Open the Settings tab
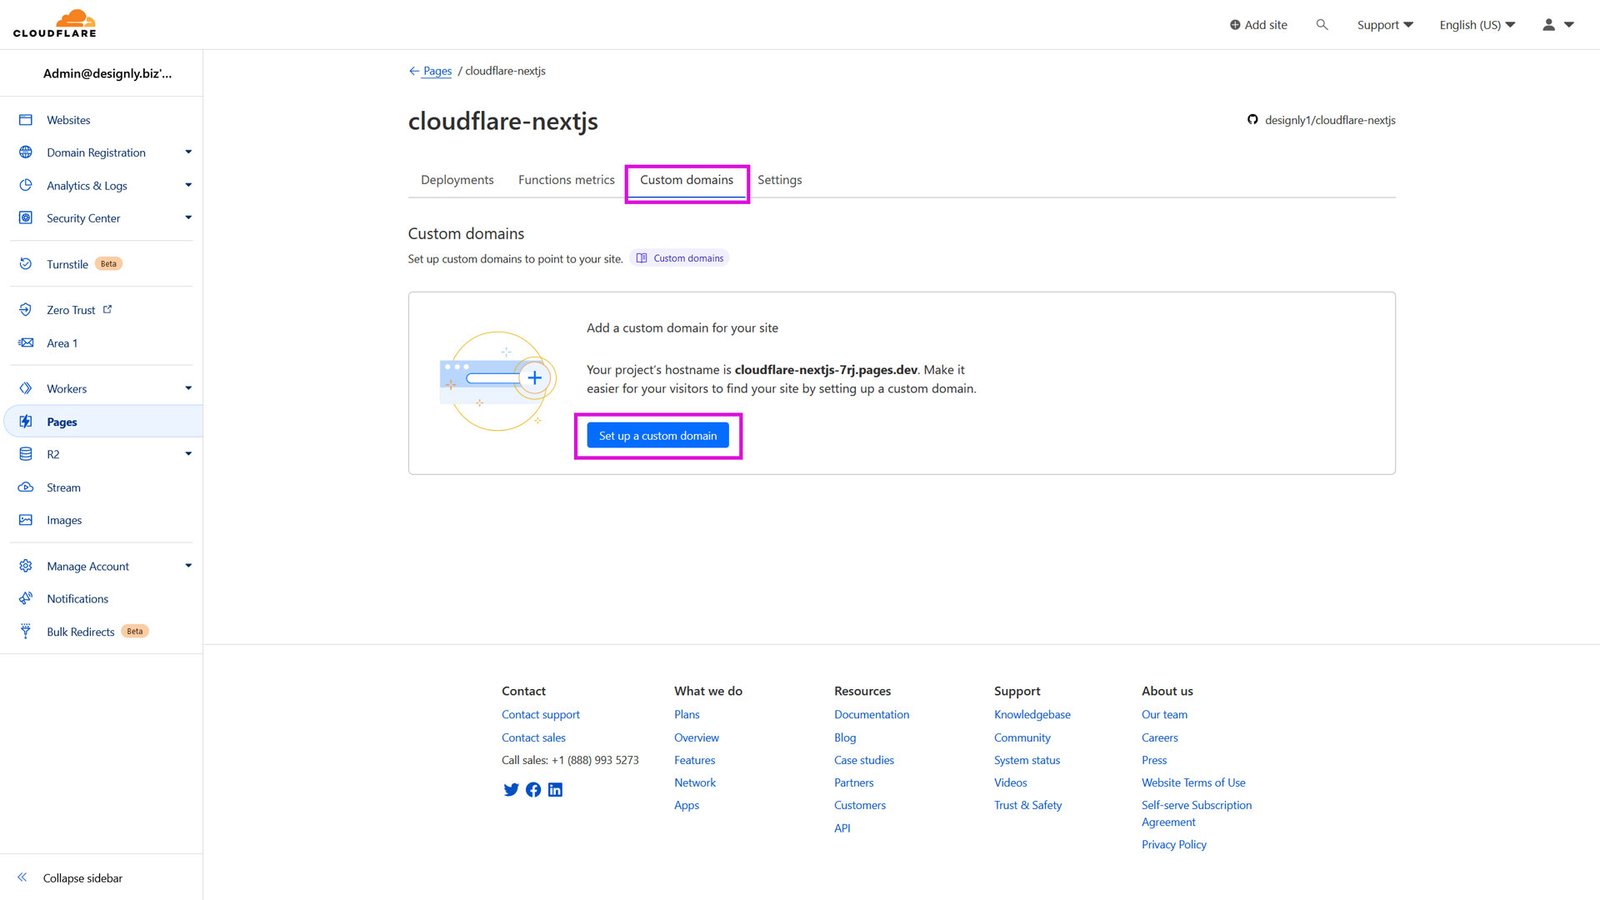The image size is (1600, 900). click(x=779, y=180)
